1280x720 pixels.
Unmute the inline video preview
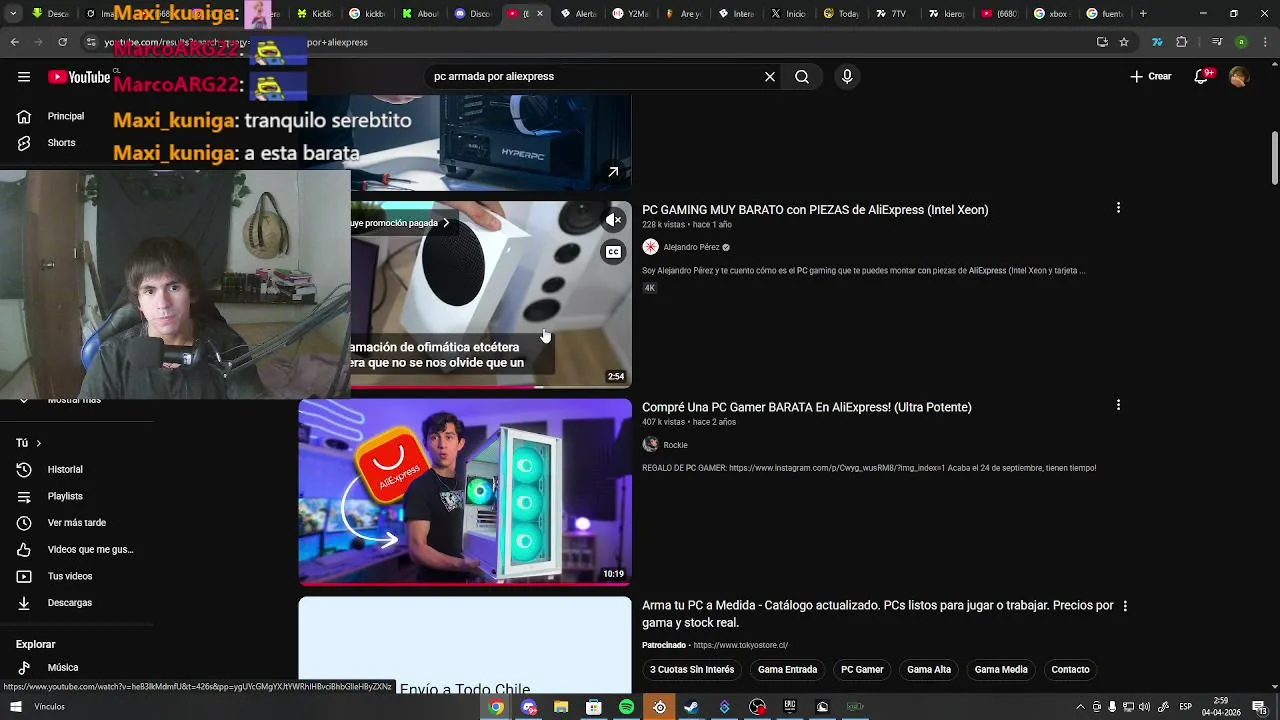614,220
